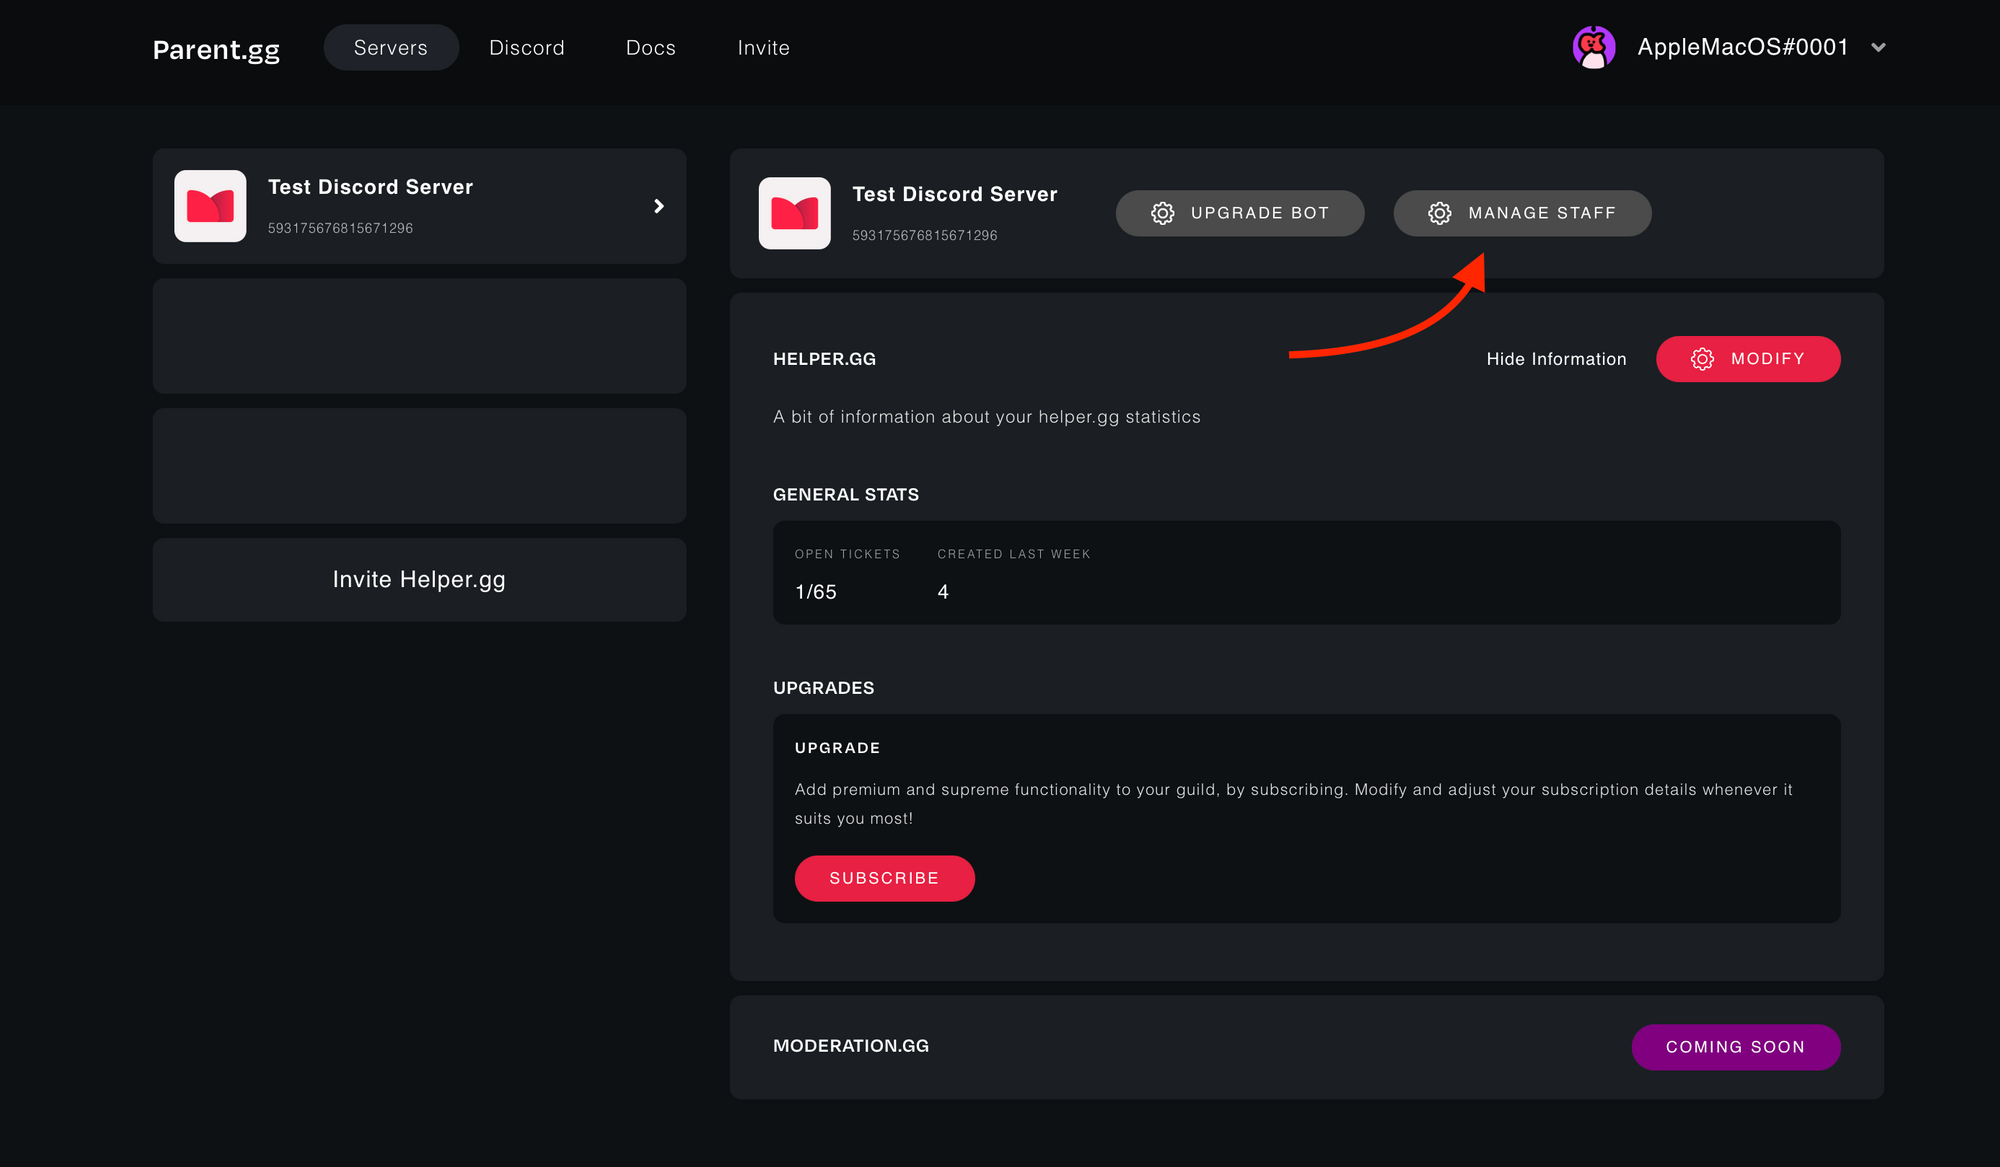The width and height of the screenshot is (2000, 1167).
Task: Click the server ID in the header panel
Action: 925,235
